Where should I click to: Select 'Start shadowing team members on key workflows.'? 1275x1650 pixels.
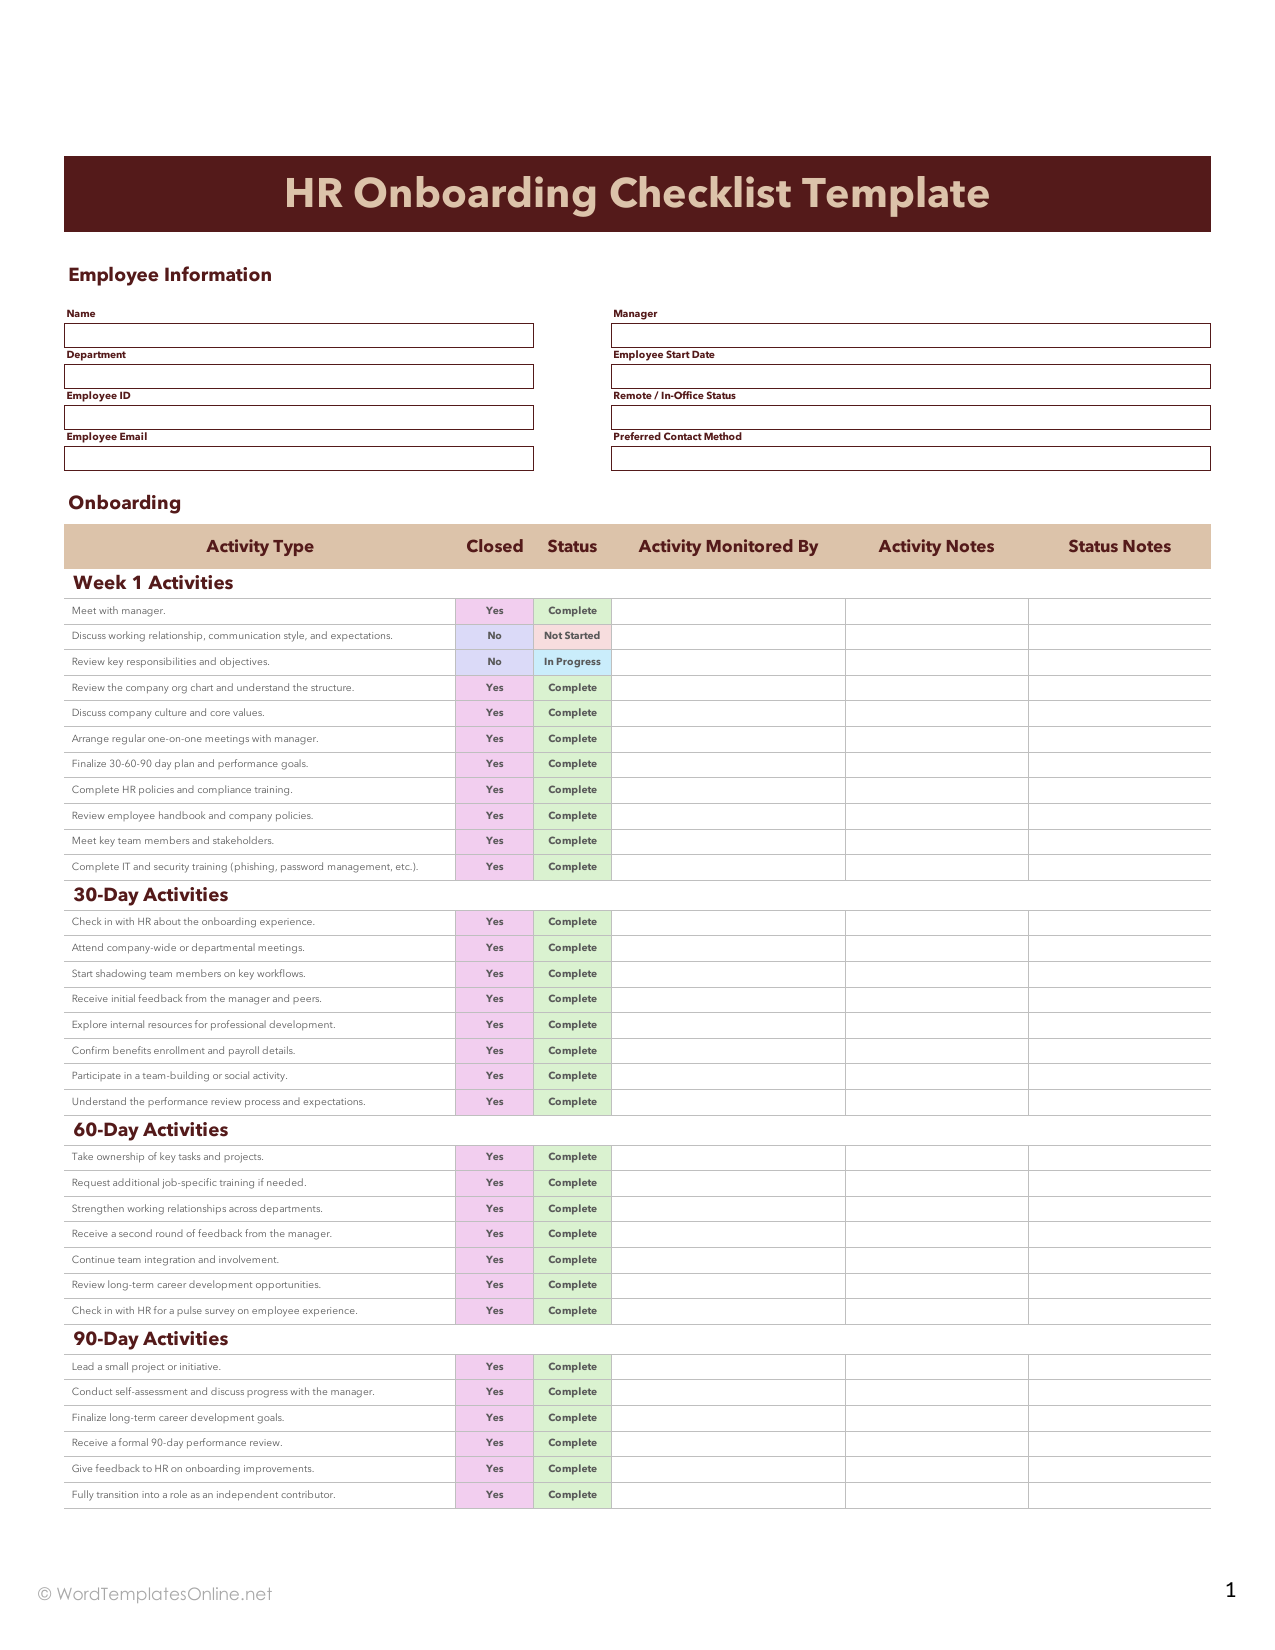pyautogui.click(x=189, y=974)
